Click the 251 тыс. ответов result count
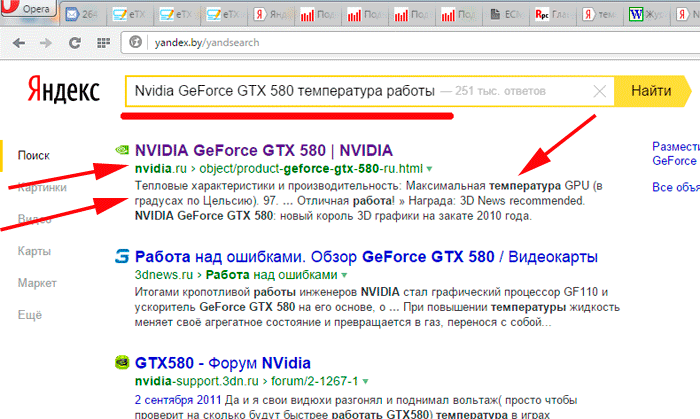Image resolution: width=700 pixels, height=419 pixels. 500,91
